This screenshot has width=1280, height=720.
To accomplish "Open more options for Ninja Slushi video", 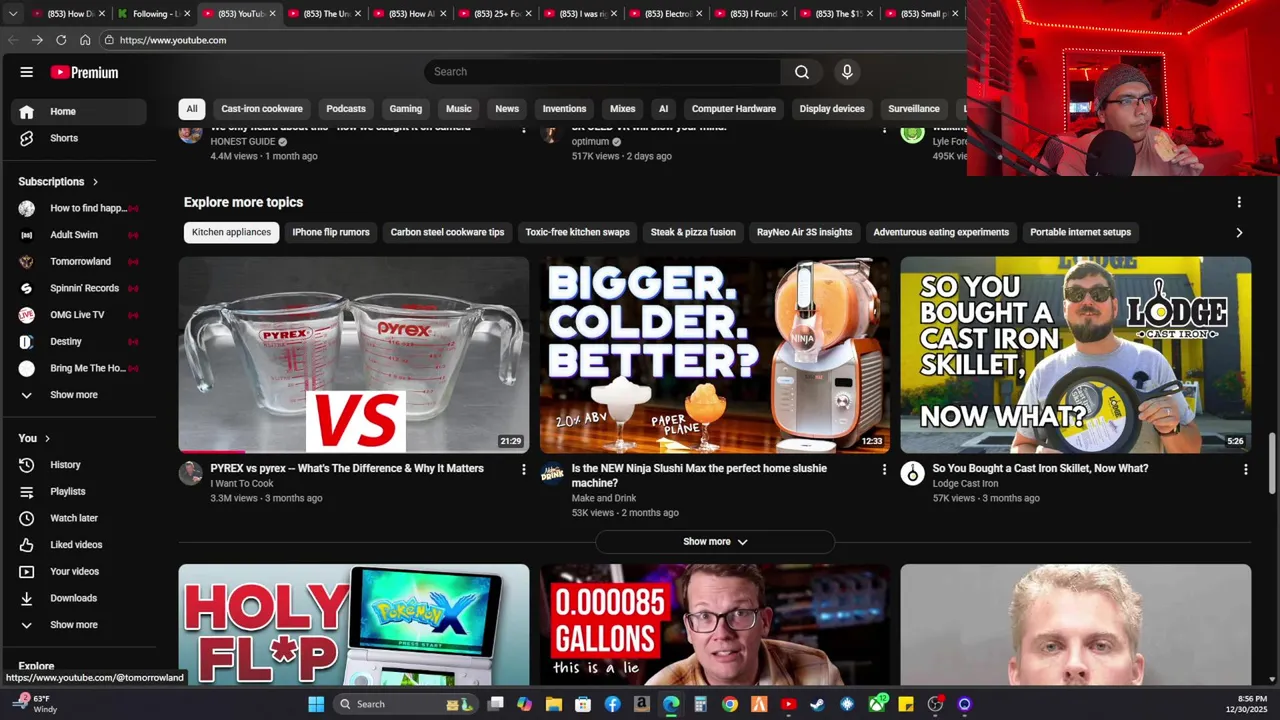I will point(884,469).
